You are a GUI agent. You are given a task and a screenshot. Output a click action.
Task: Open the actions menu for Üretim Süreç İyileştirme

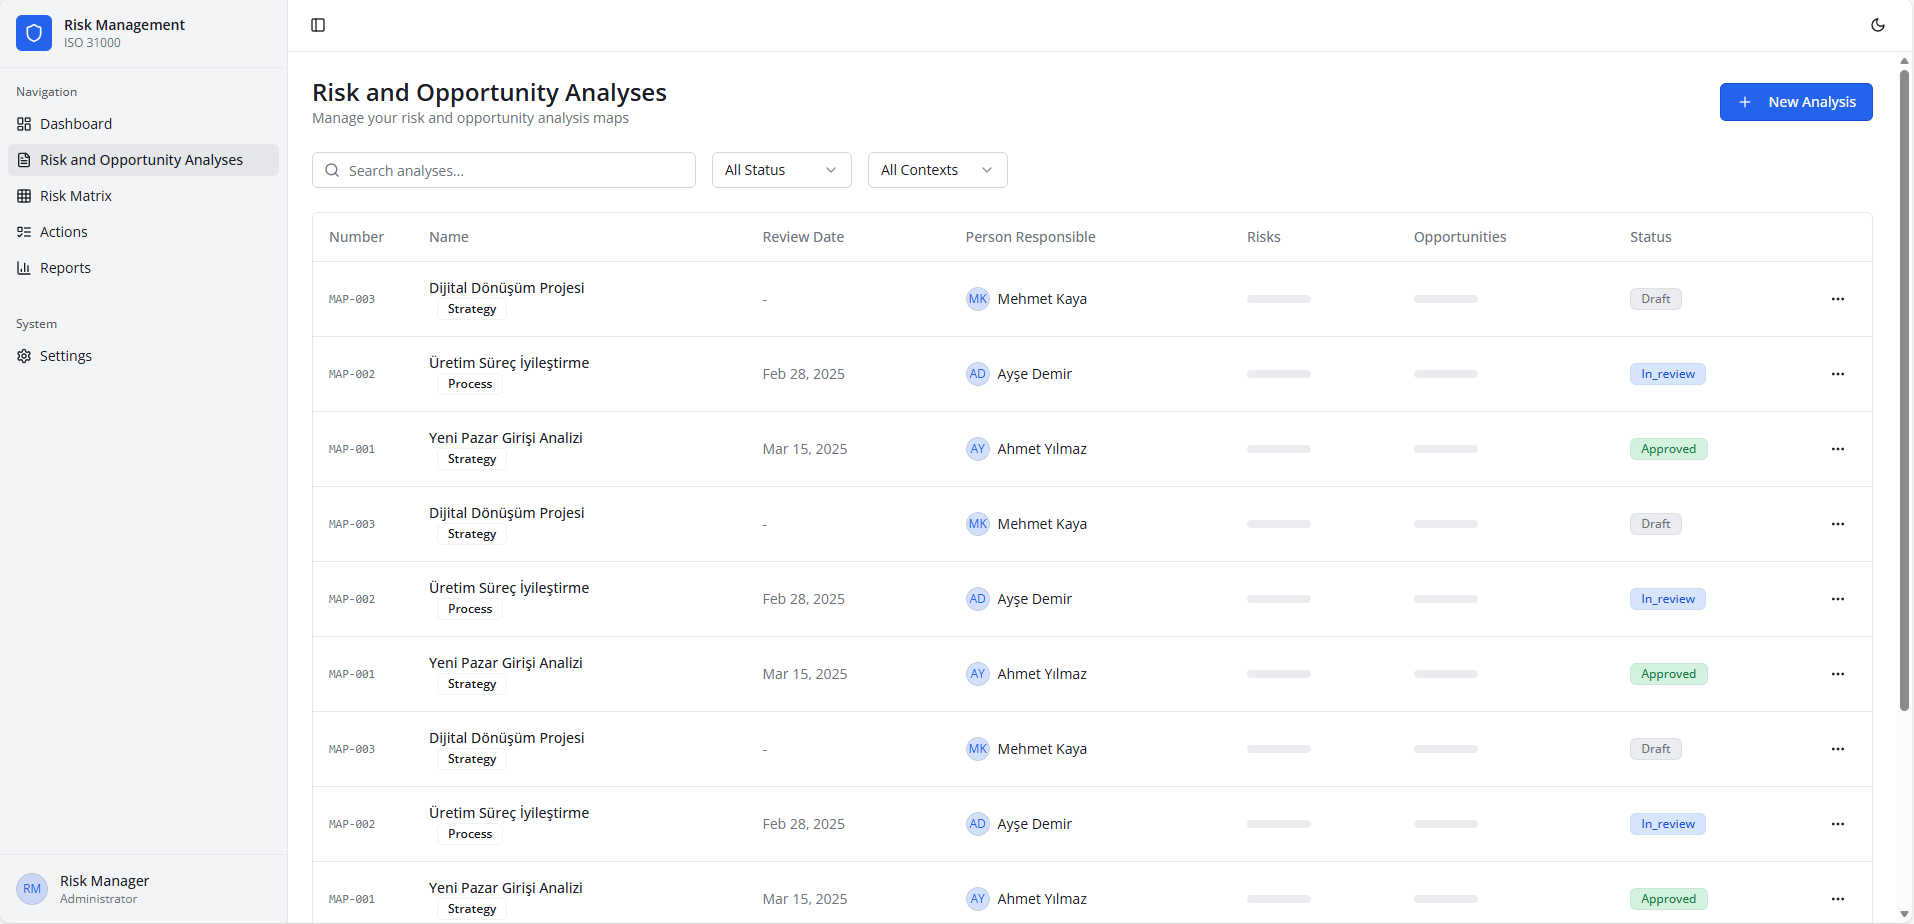[1839, 373]
